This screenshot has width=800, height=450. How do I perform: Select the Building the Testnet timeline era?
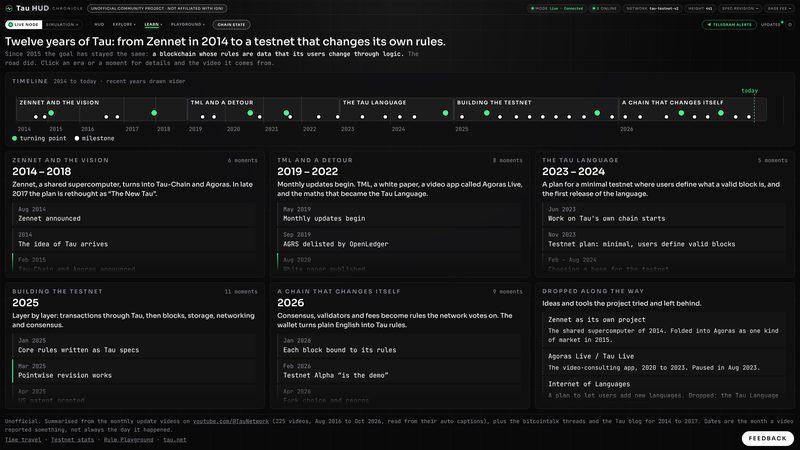(x=536, y=109)
